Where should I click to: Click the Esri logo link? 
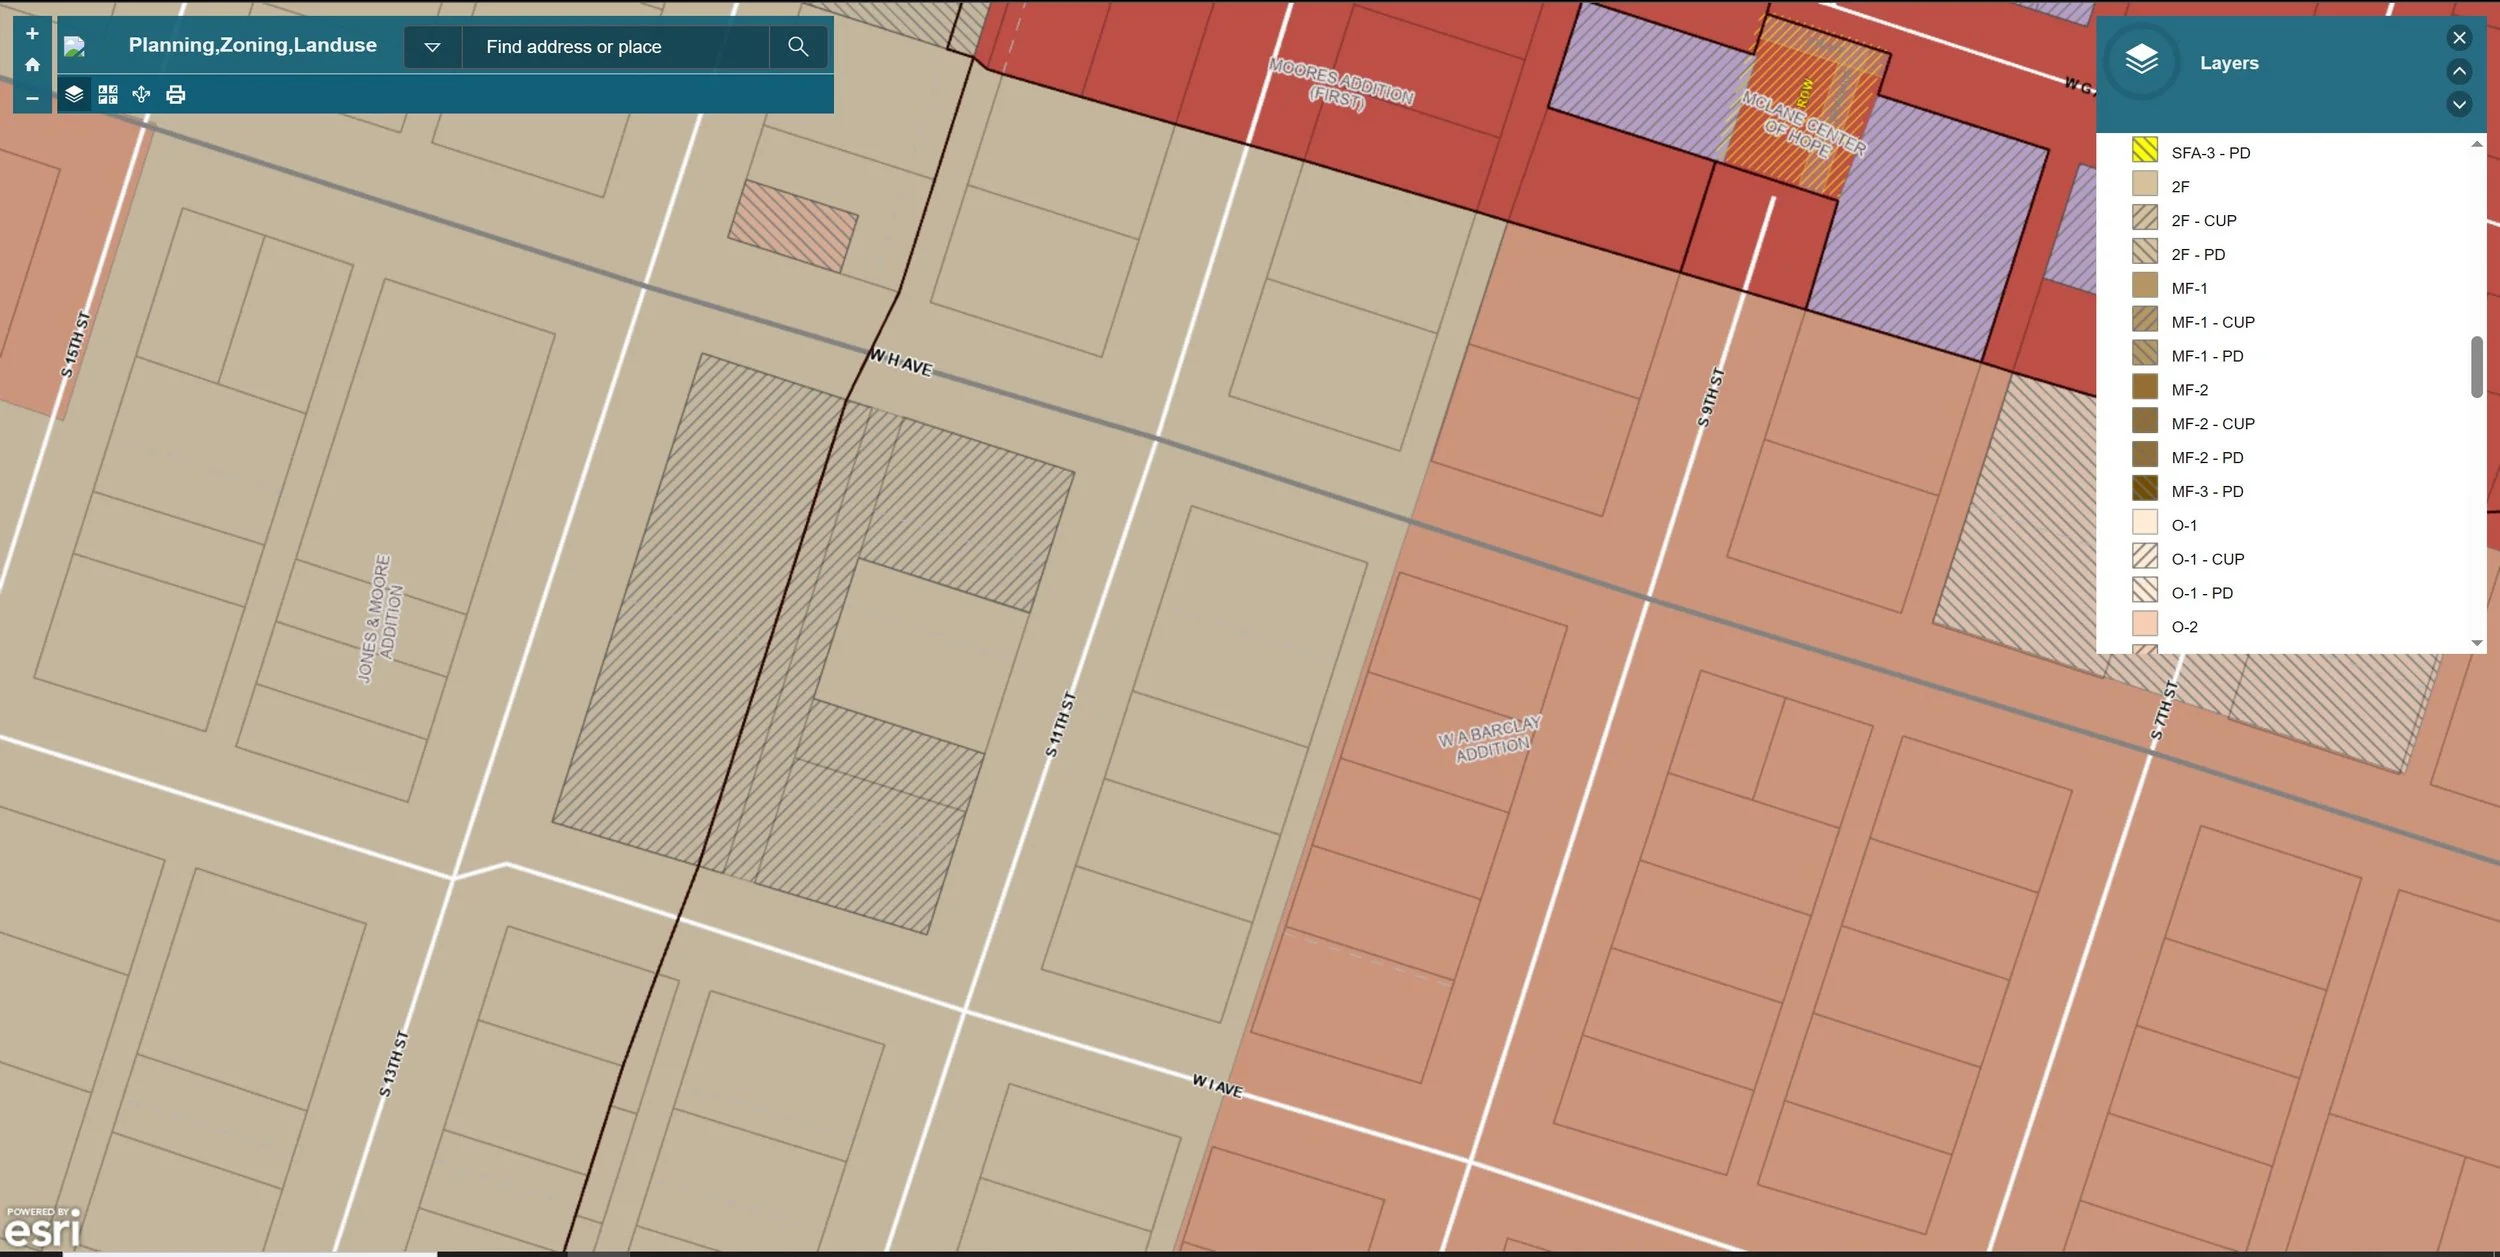(x=42, y=1228)
